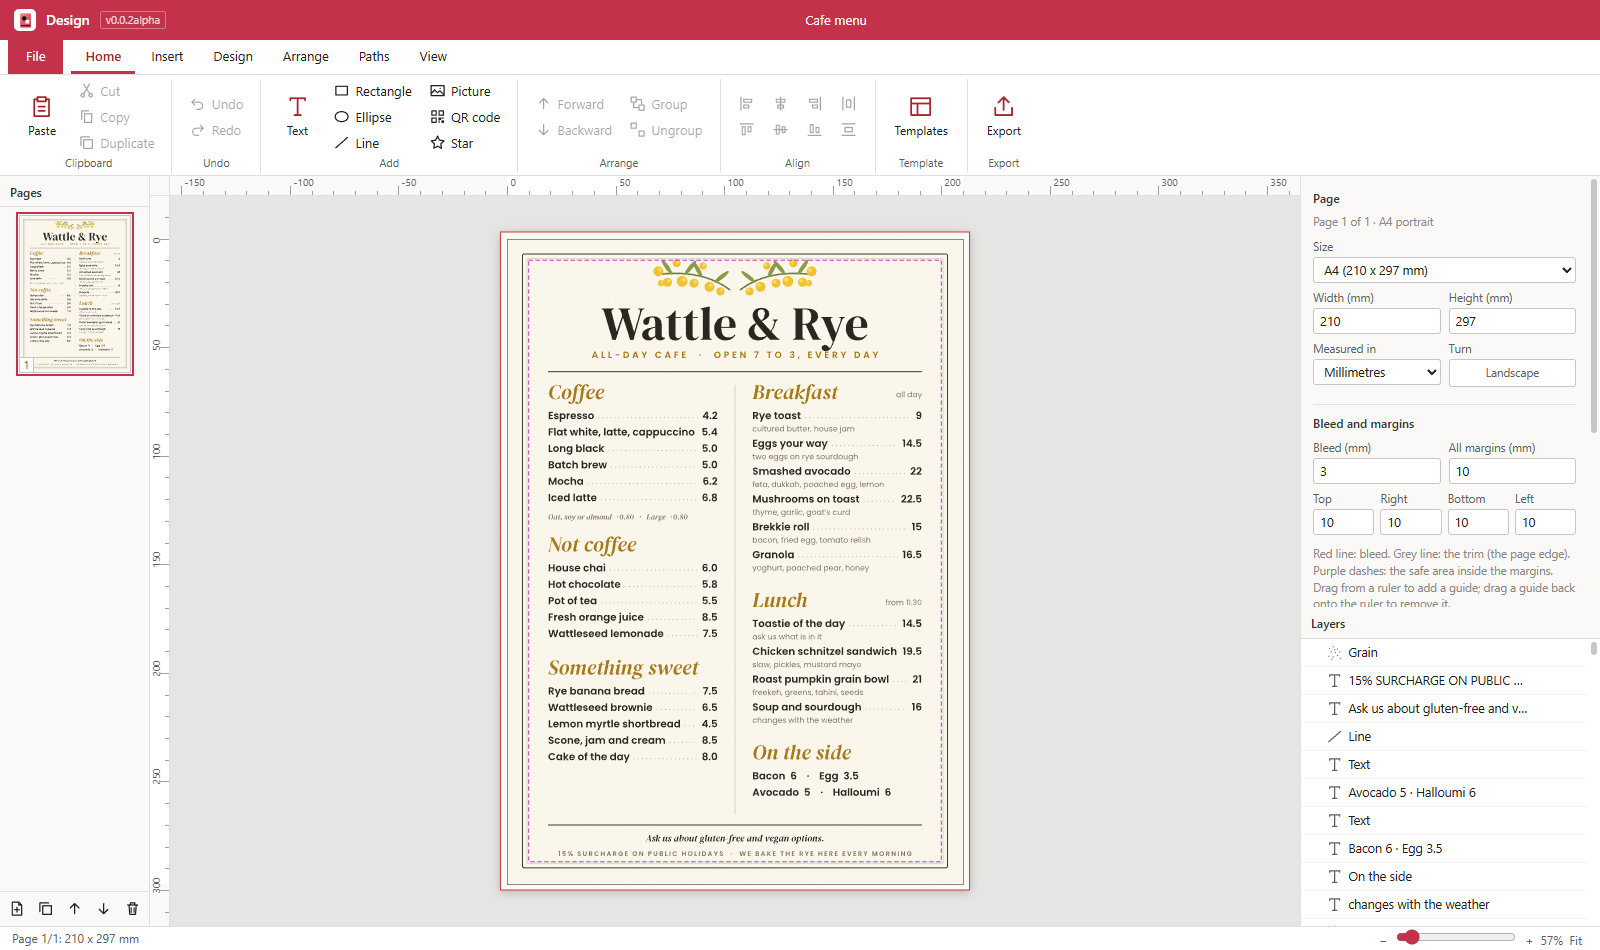Open the Paths tab
The height and width of the screenshot is (950, 1600).
[374, 57]
